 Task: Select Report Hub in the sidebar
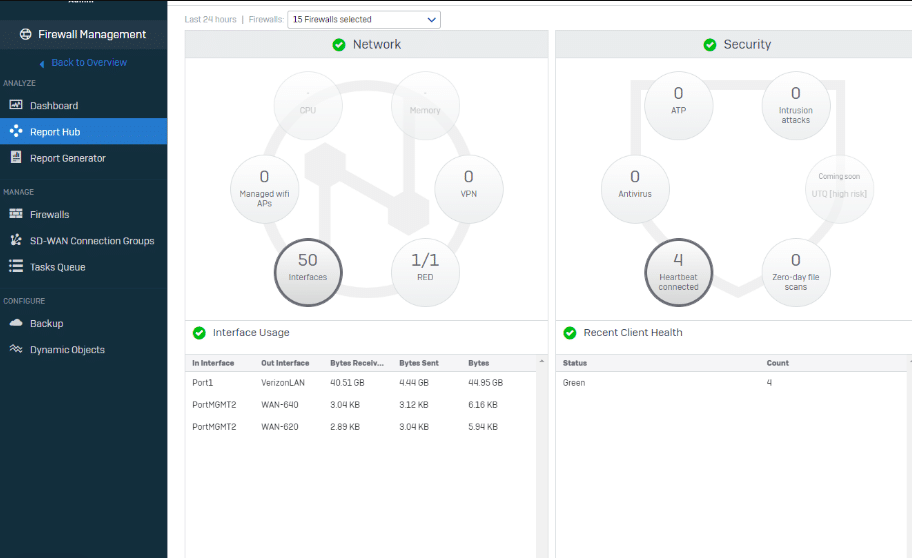click(x=84, y=131)
